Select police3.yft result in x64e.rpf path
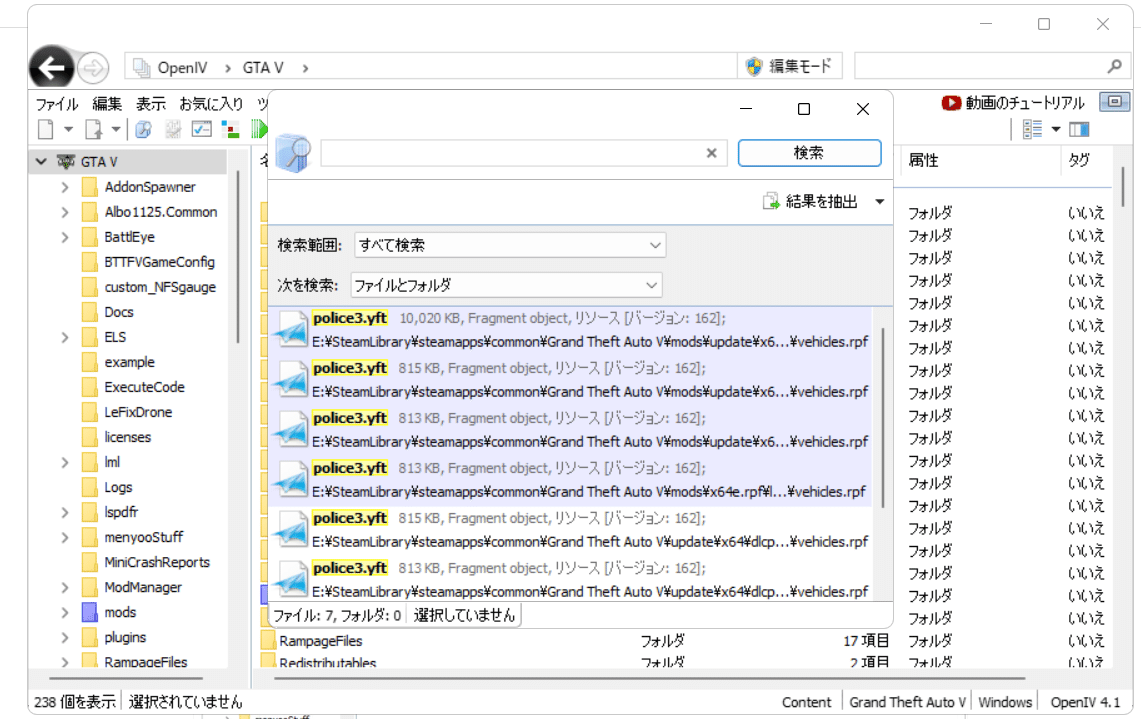Image resolution: width=1141 pixels, height=719 pixels. [570, 480]
